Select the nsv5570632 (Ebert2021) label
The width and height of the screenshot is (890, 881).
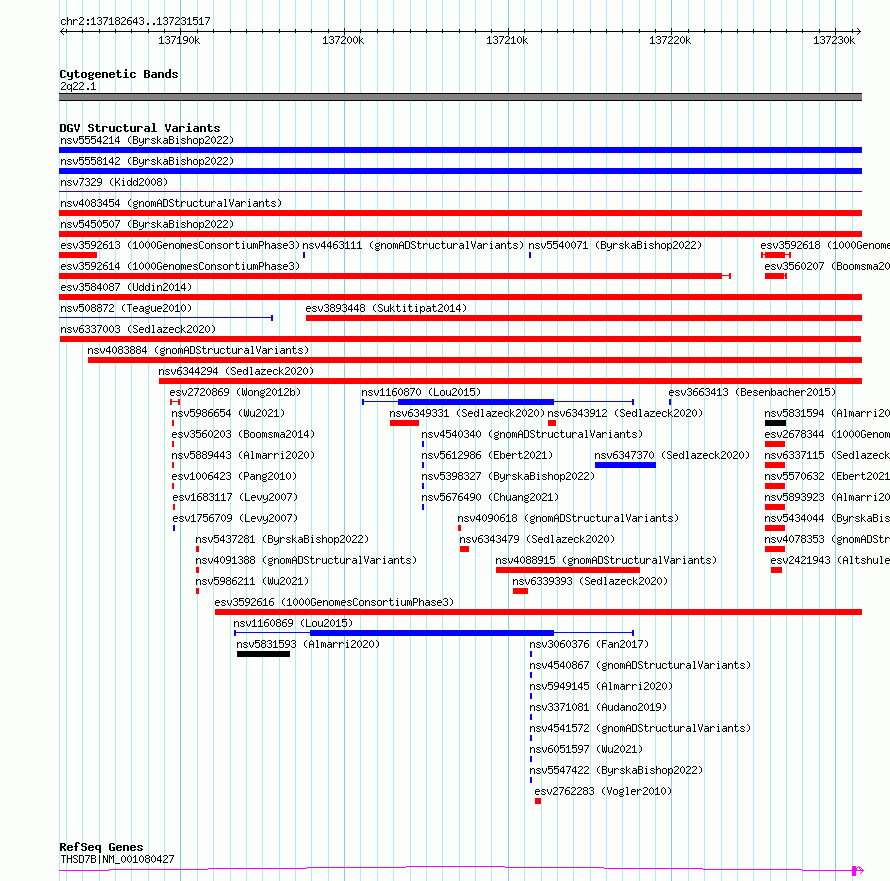(827, 476)
